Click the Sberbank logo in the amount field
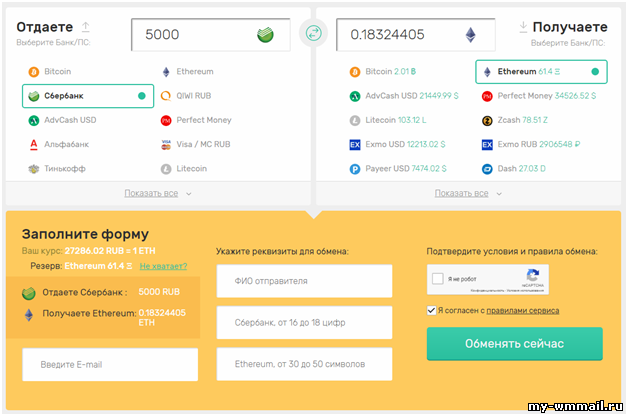628x416 pixels. tap(265, 35)
